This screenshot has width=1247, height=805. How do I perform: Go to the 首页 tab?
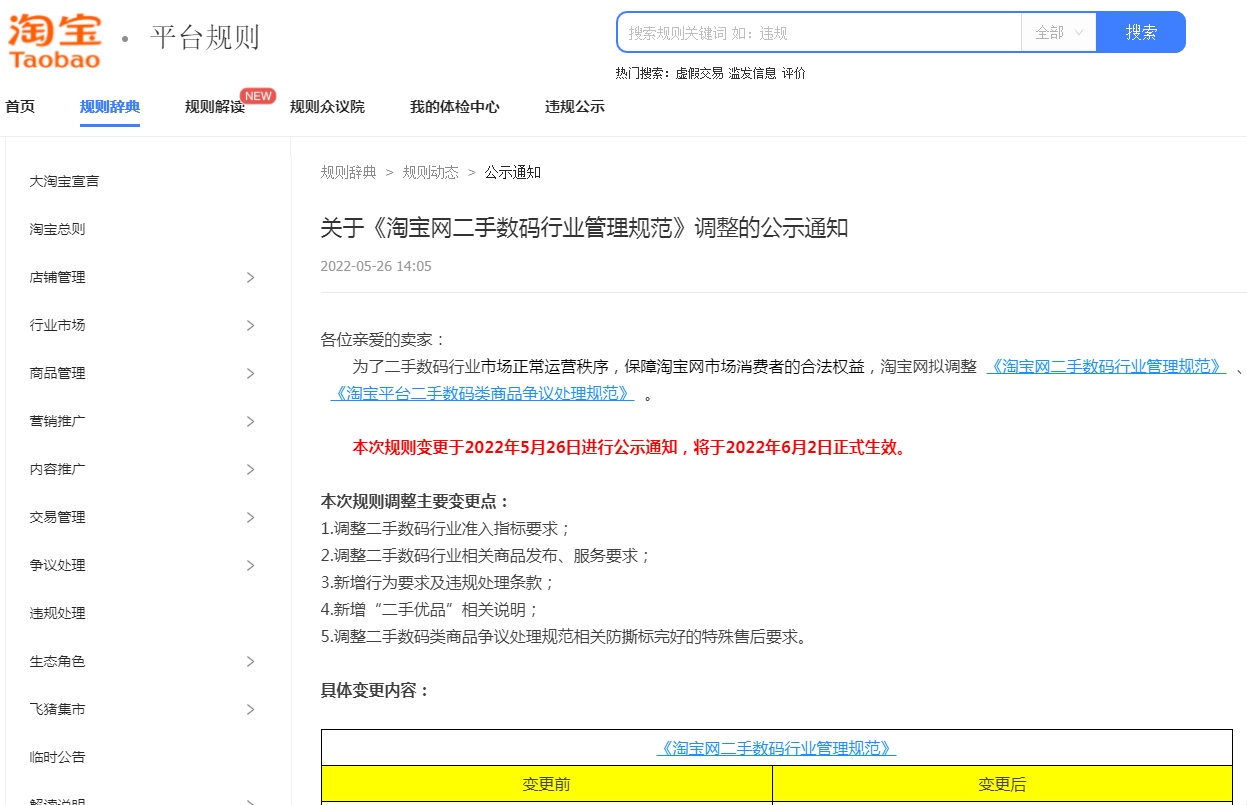point(20,107)
